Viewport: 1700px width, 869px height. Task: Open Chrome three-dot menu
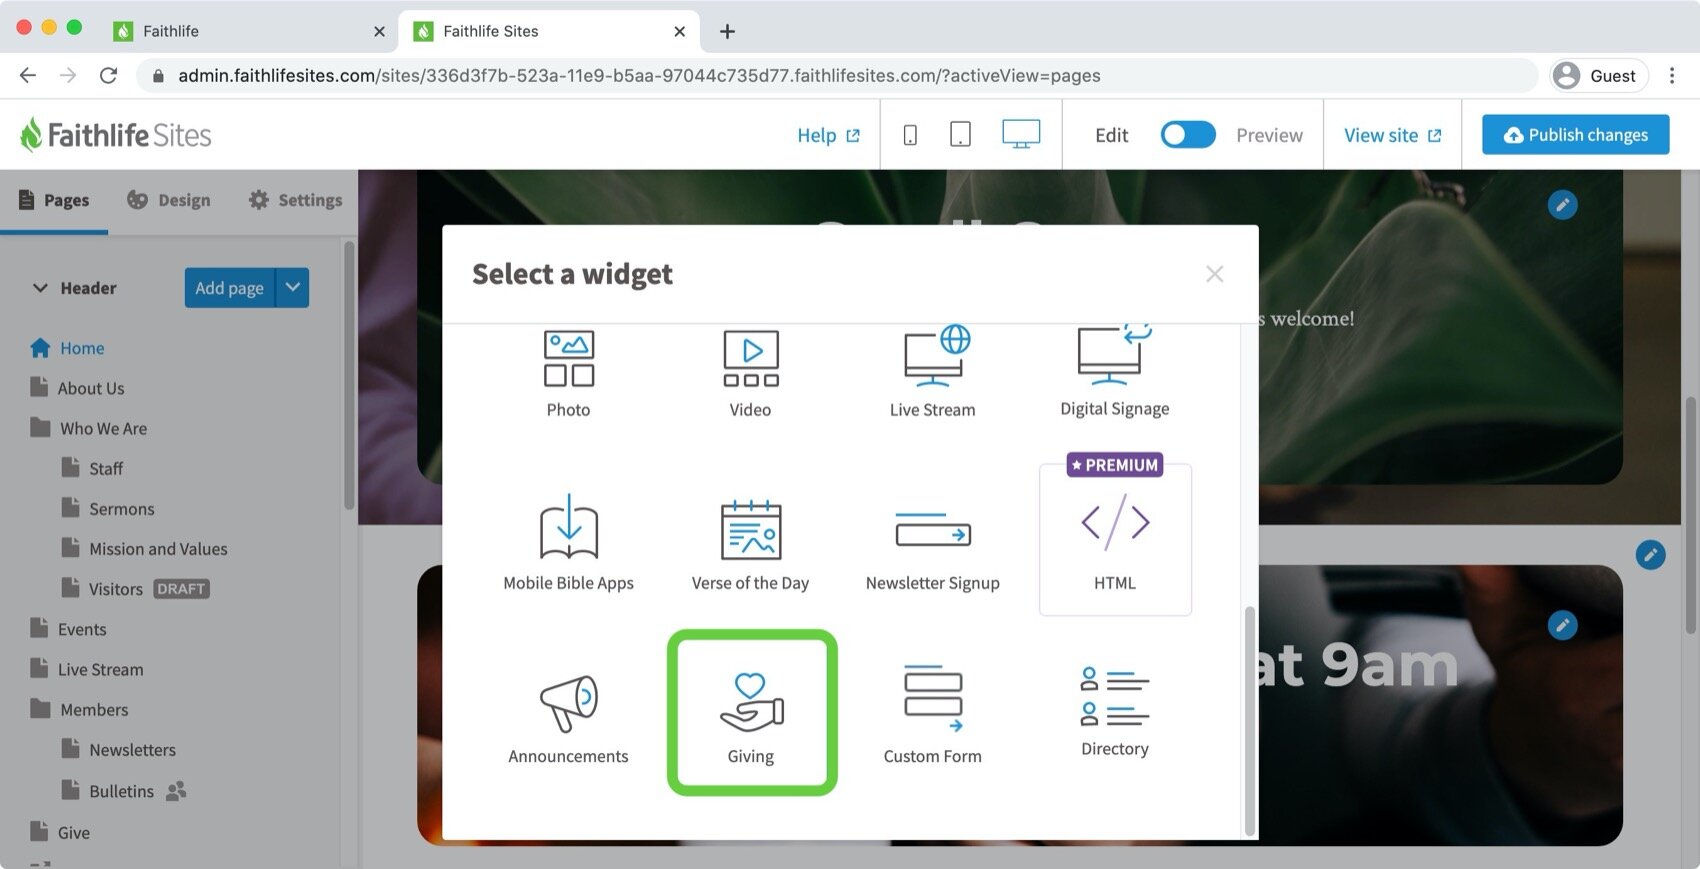coord(1672,75)
